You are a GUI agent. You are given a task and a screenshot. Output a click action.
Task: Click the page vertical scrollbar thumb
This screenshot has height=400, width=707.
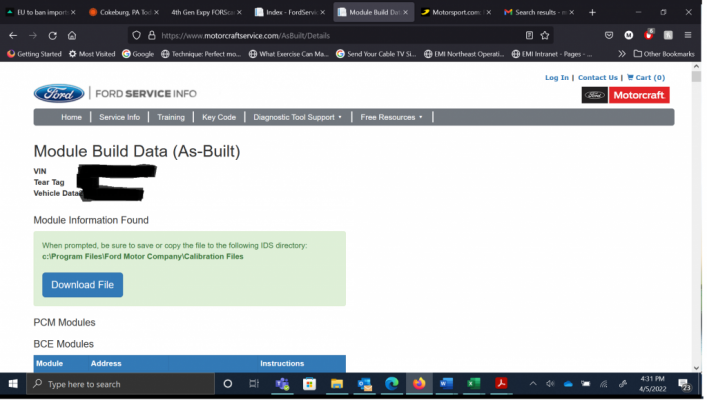[x=696, y=76]
